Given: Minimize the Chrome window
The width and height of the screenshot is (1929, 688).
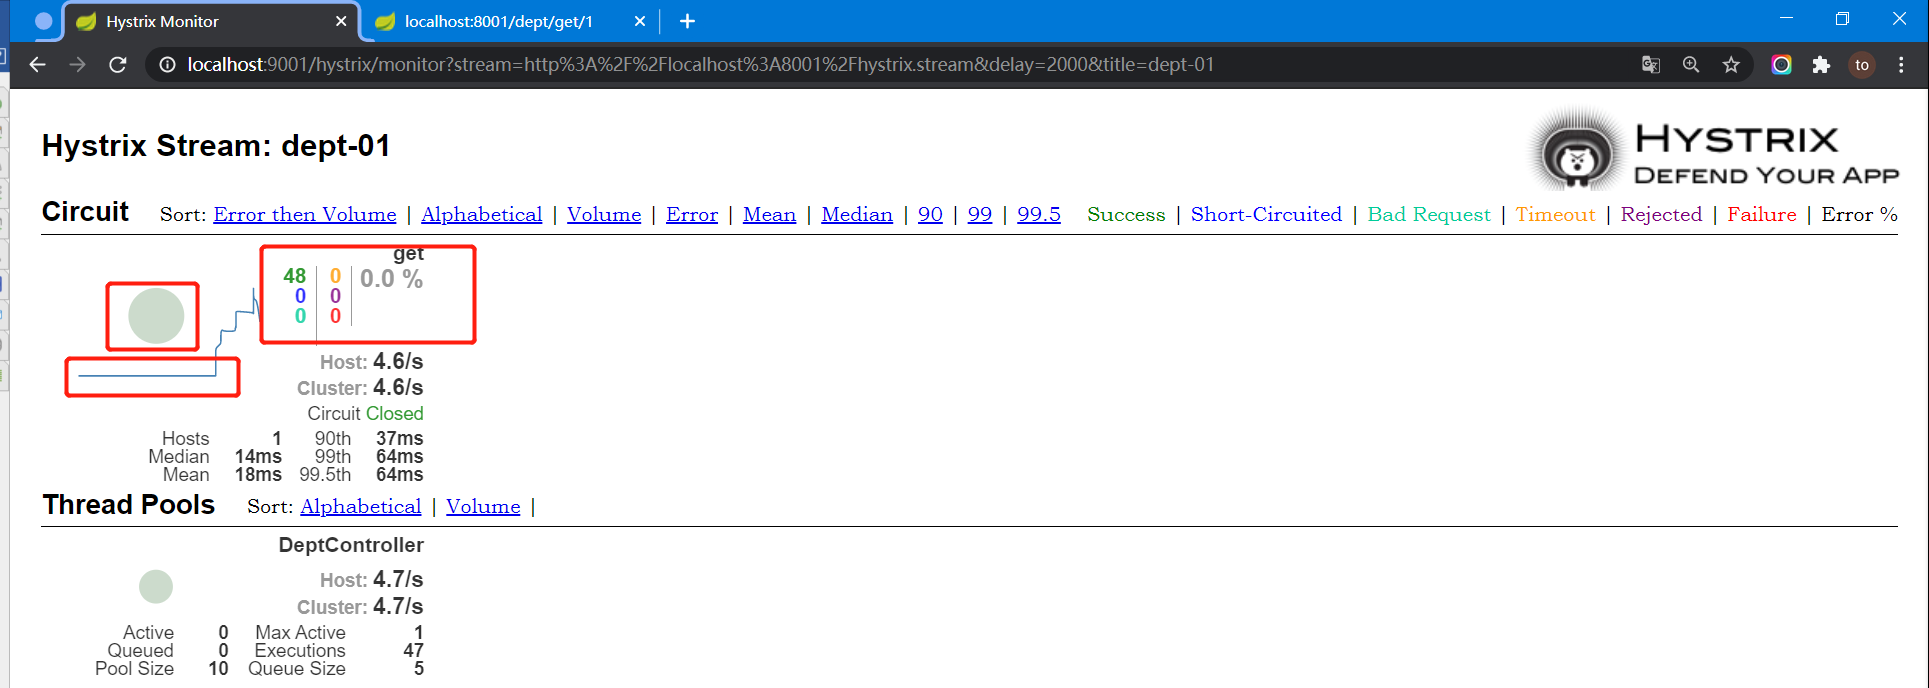Looking at the screenshot, I should (x=1786, y=18).
